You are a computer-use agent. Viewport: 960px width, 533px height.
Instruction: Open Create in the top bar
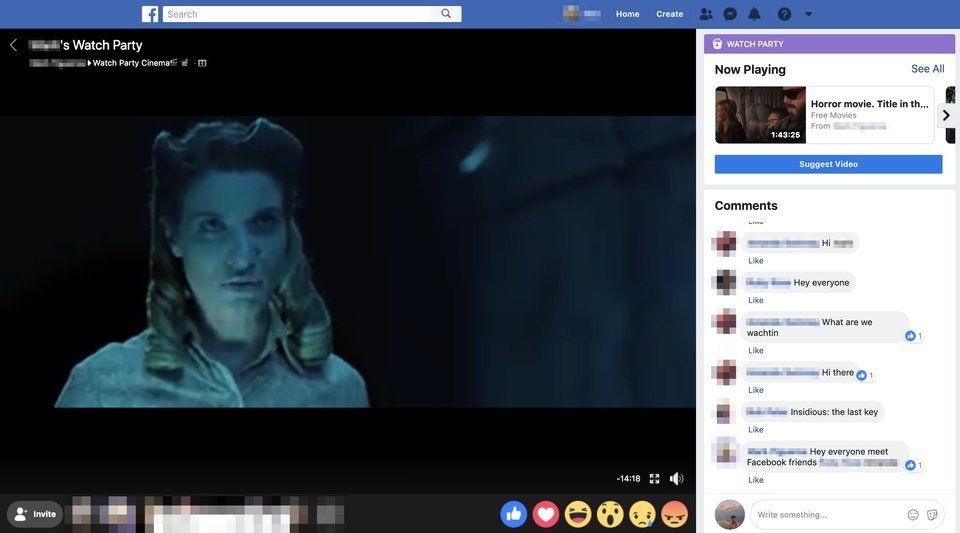coord(669,14)
